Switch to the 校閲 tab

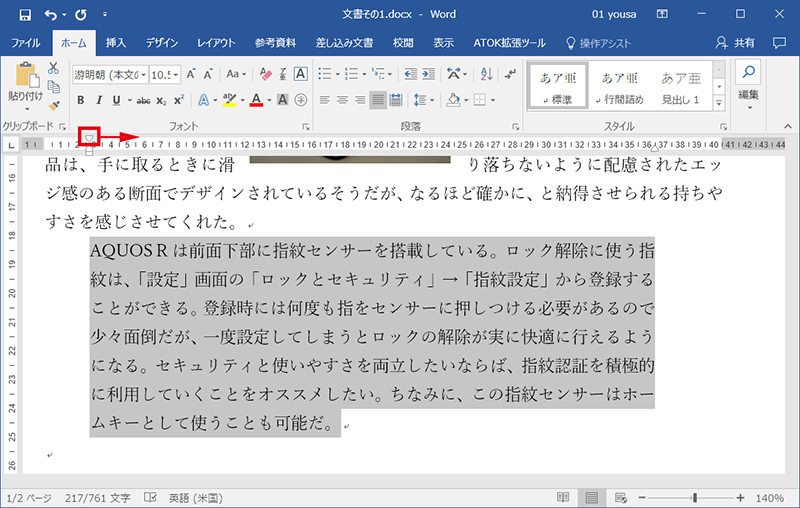tap(403, 43)
